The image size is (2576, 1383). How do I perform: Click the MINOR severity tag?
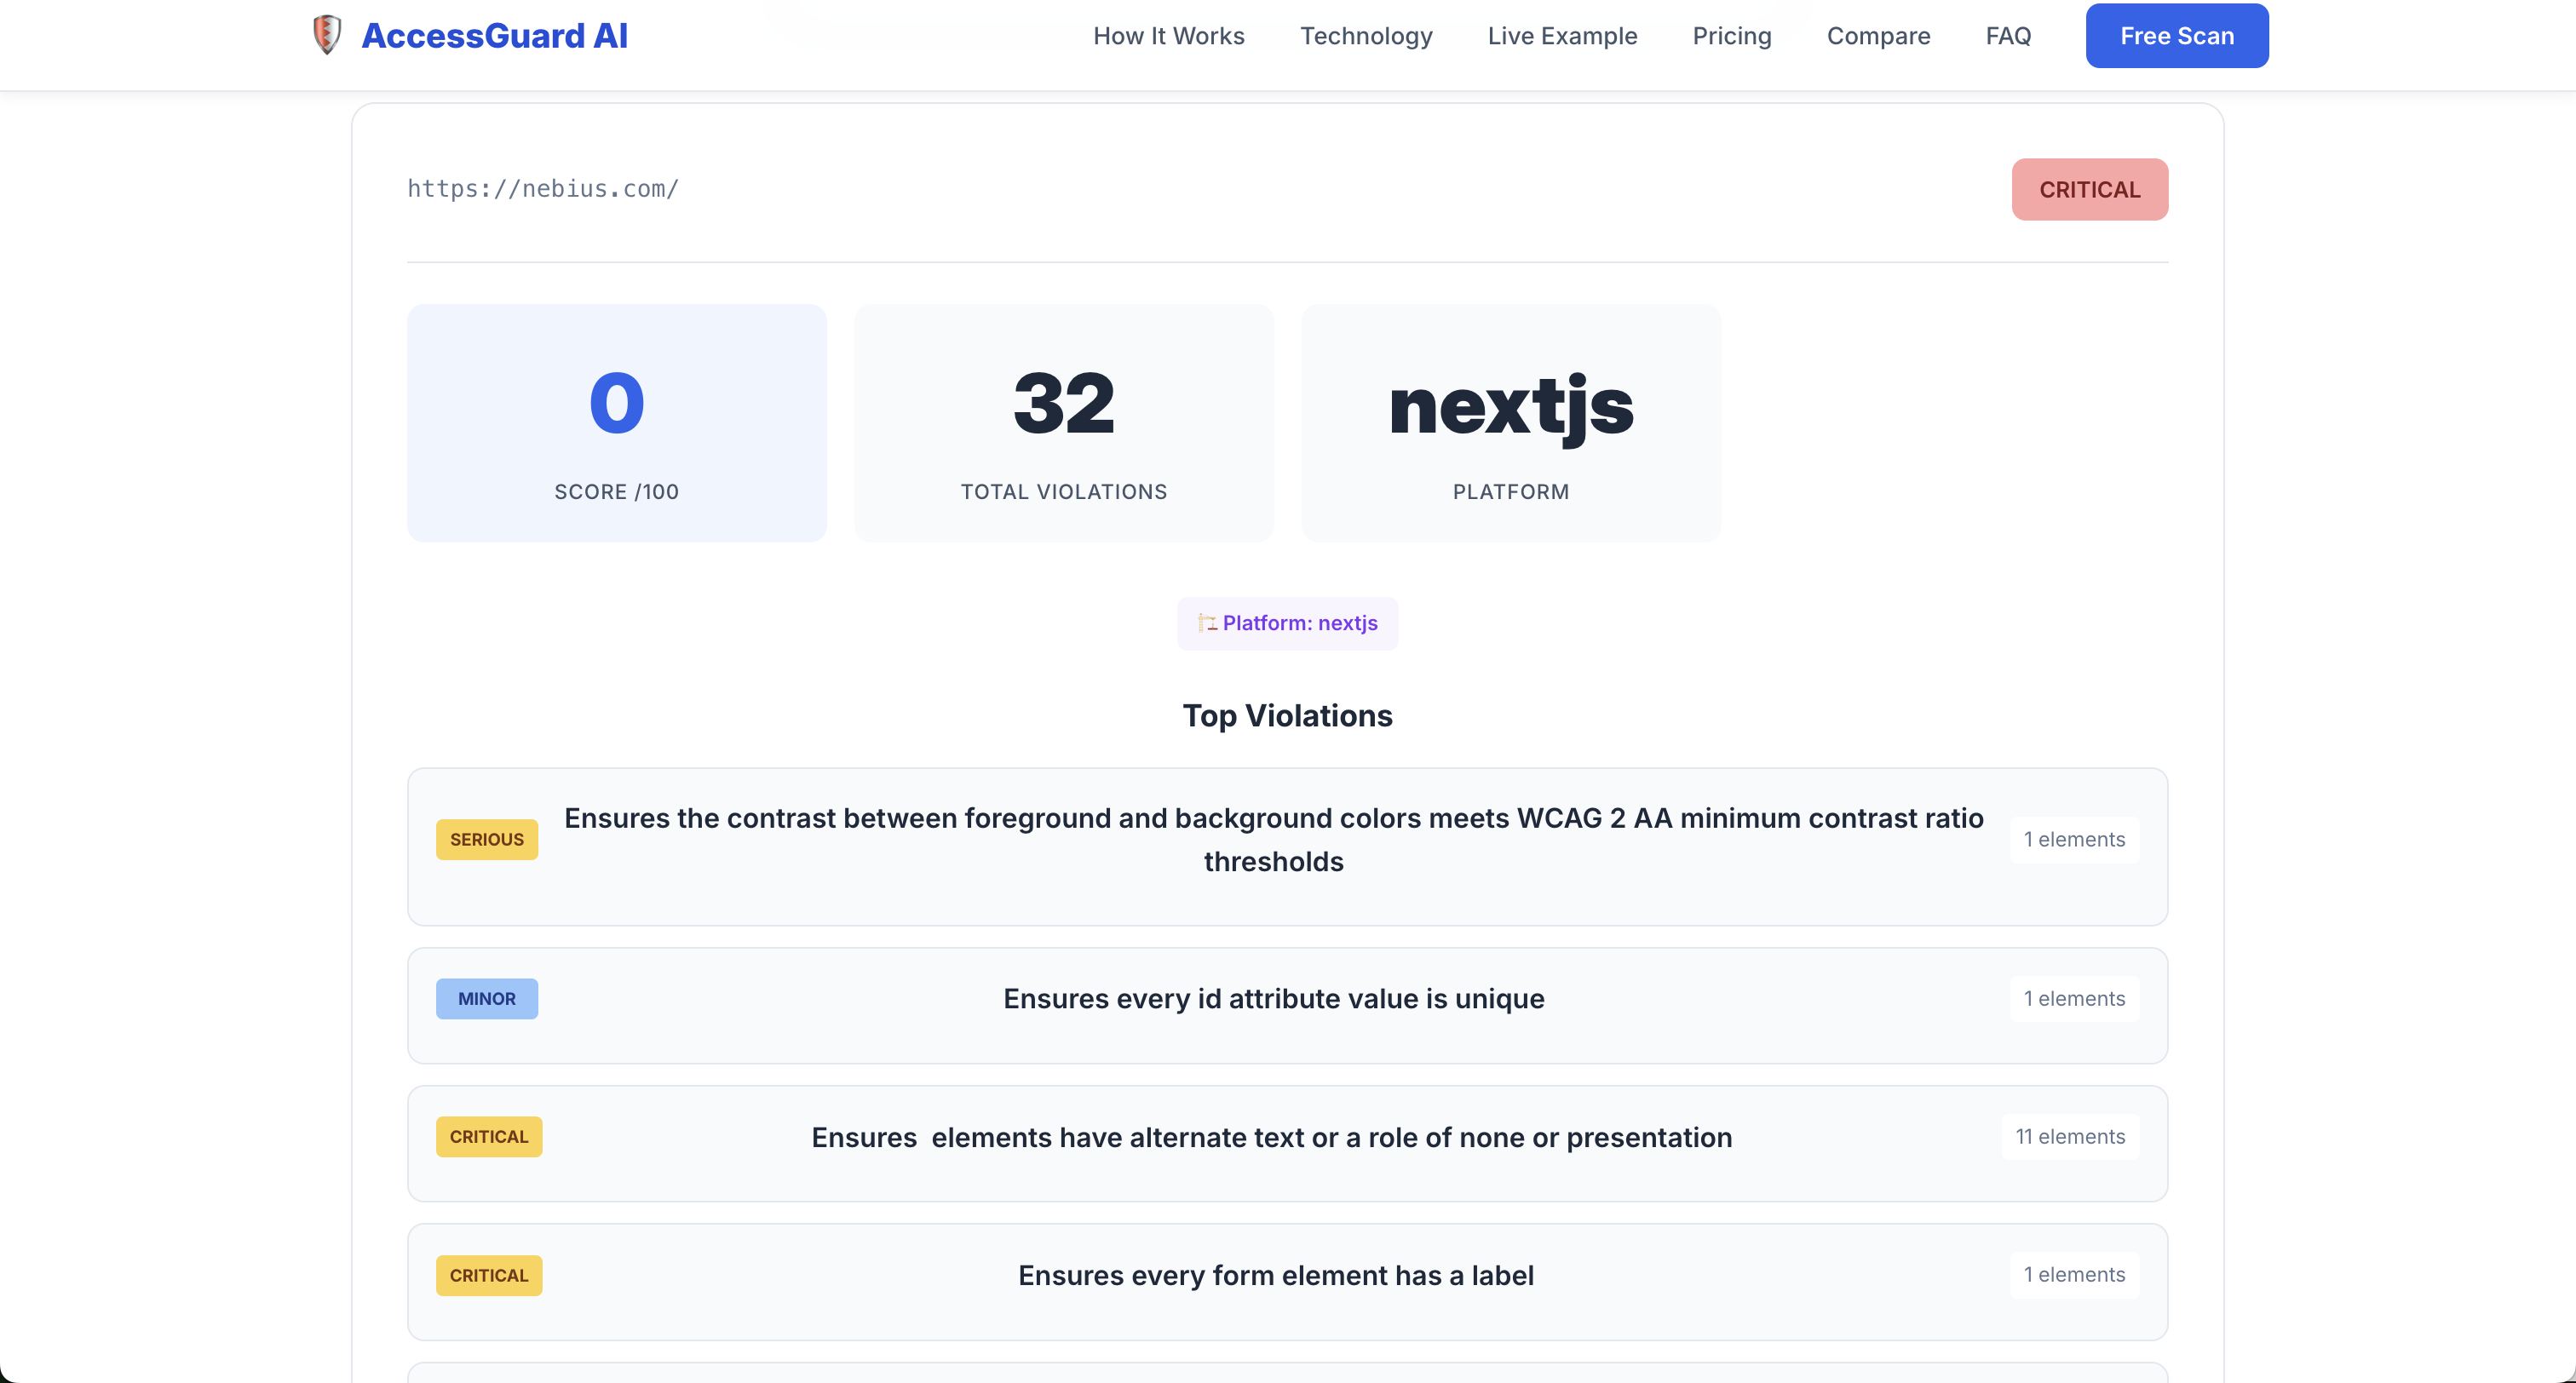pyautogui.click(x=487, y=998)
